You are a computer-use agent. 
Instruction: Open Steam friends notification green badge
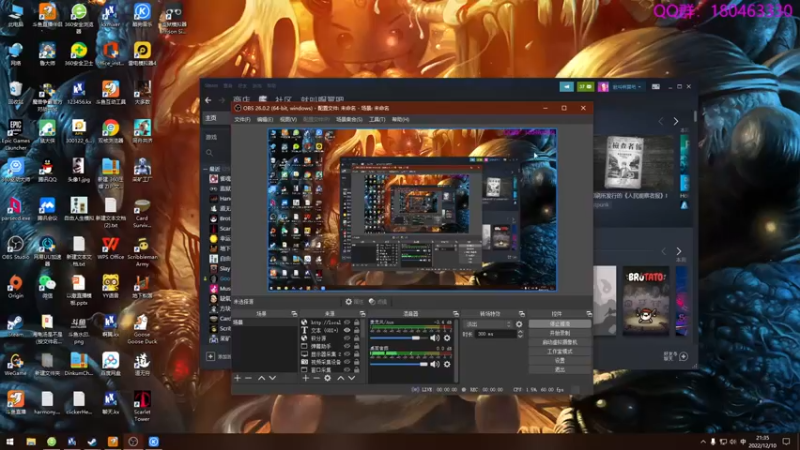pos(585,87)
